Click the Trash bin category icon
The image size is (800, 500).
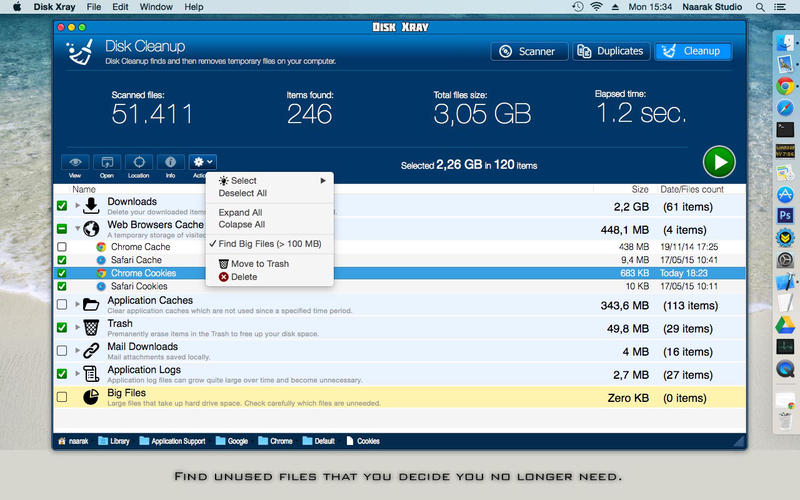tap(91, 328)
